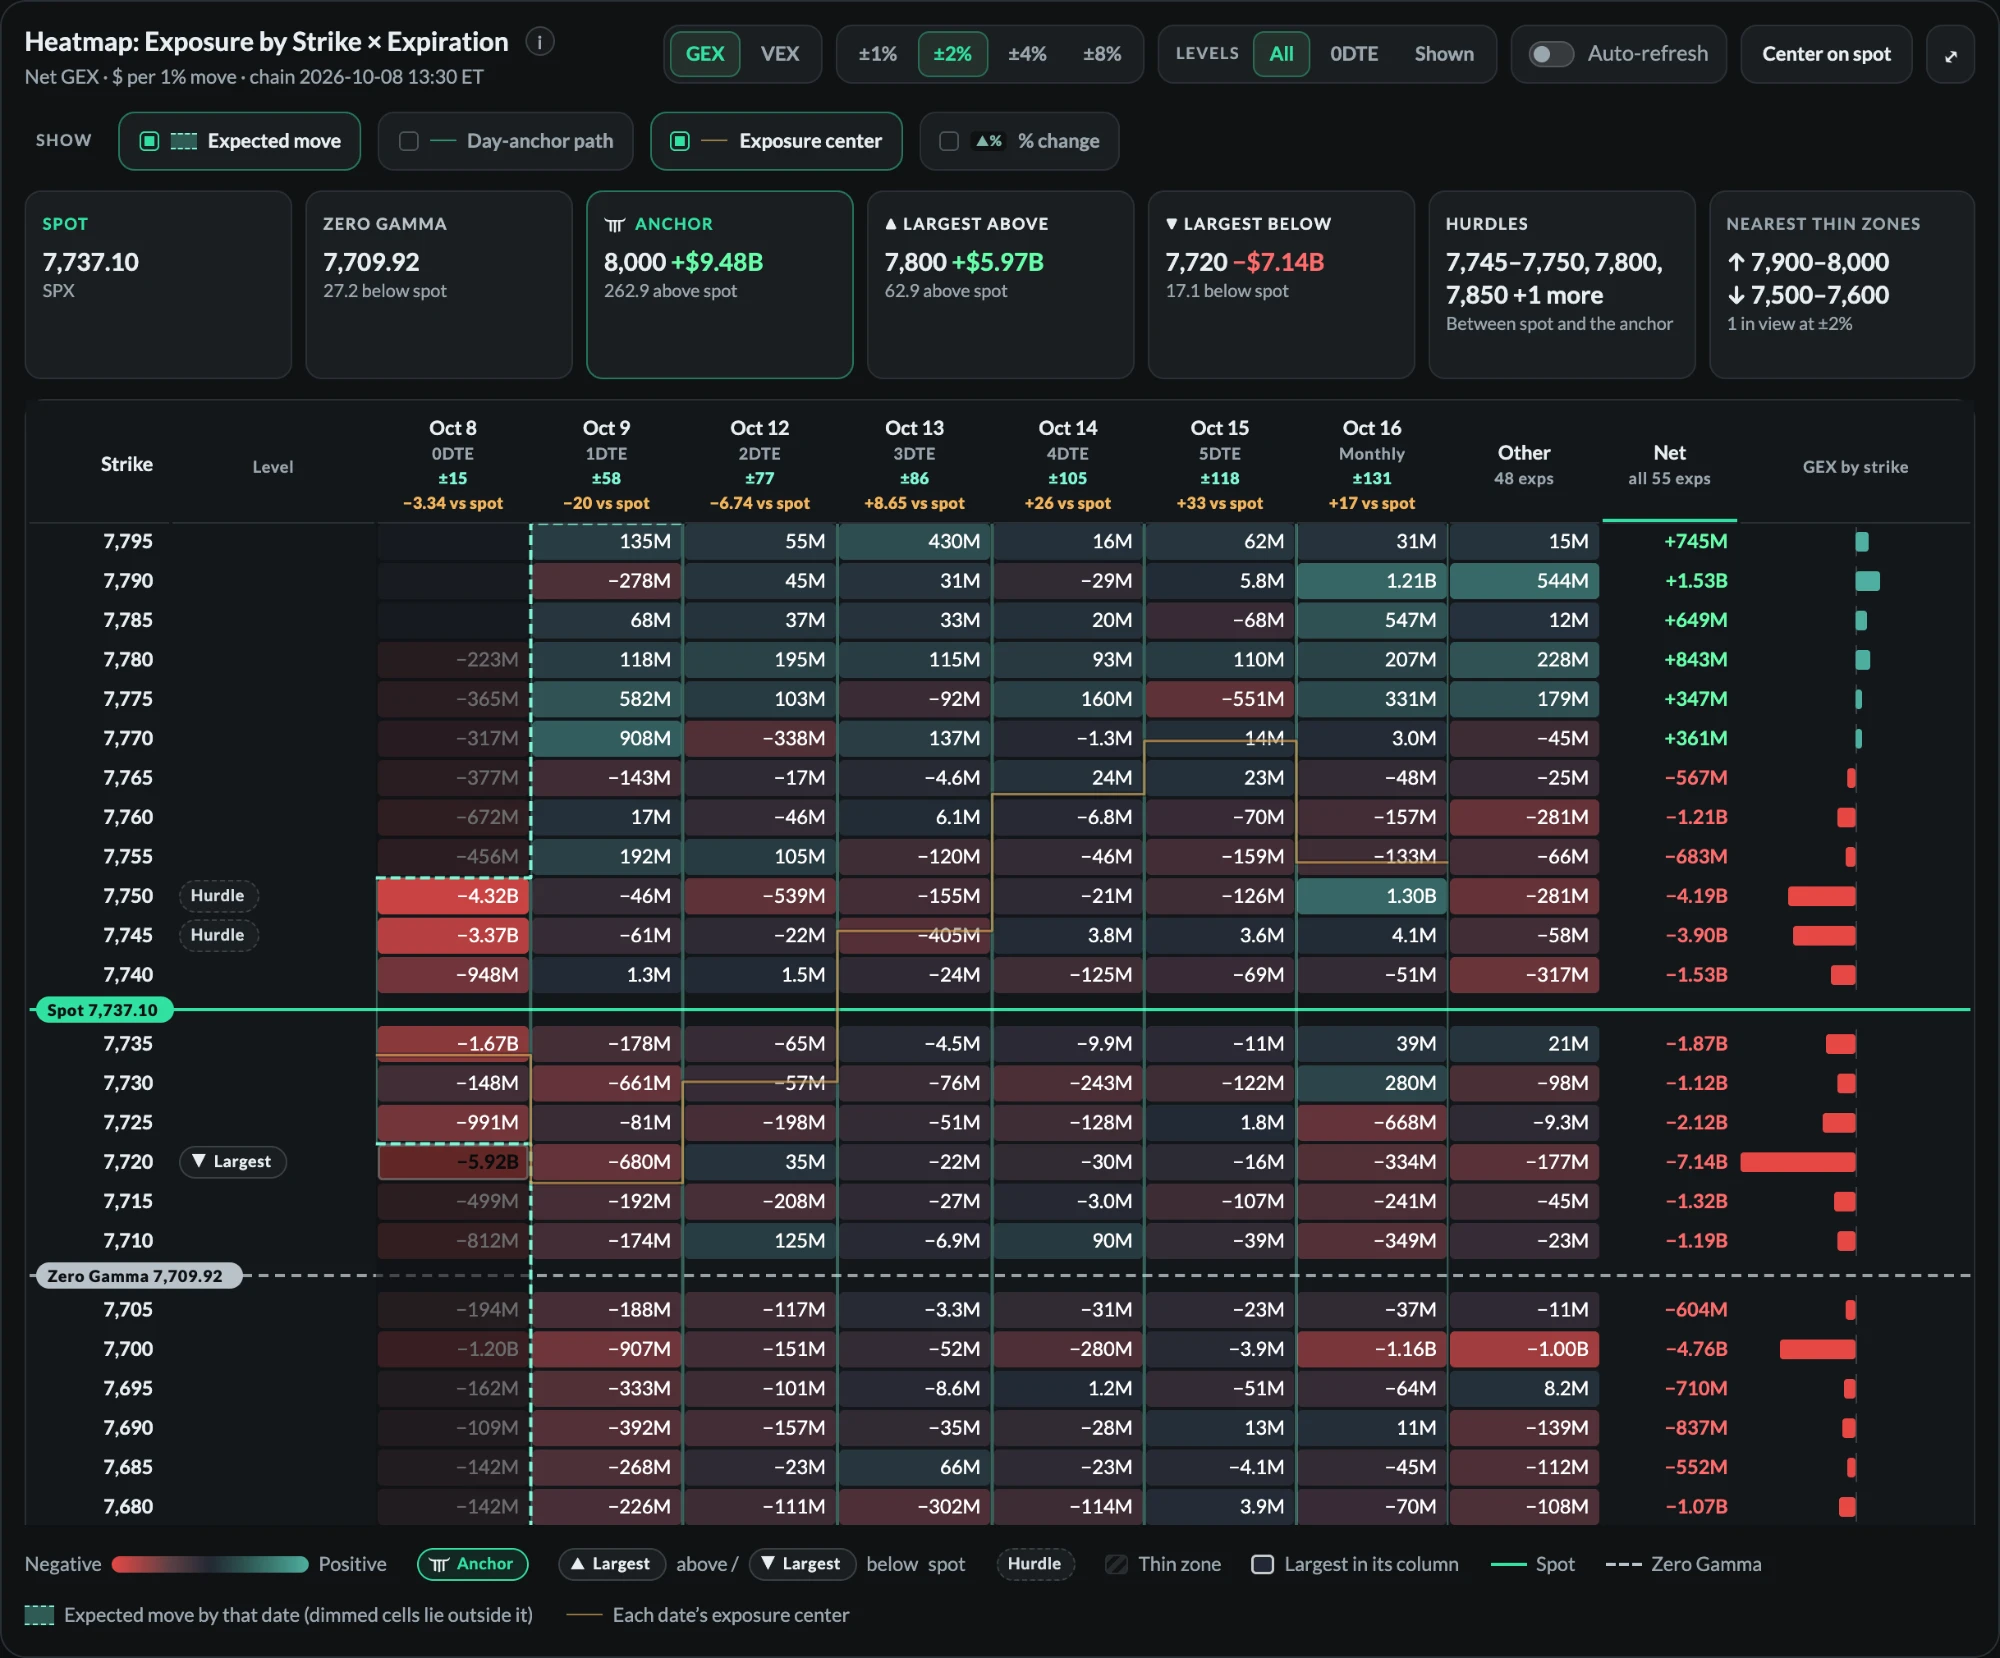Click the Hurdle badge on strike 7,750

(x=218, y=896)
